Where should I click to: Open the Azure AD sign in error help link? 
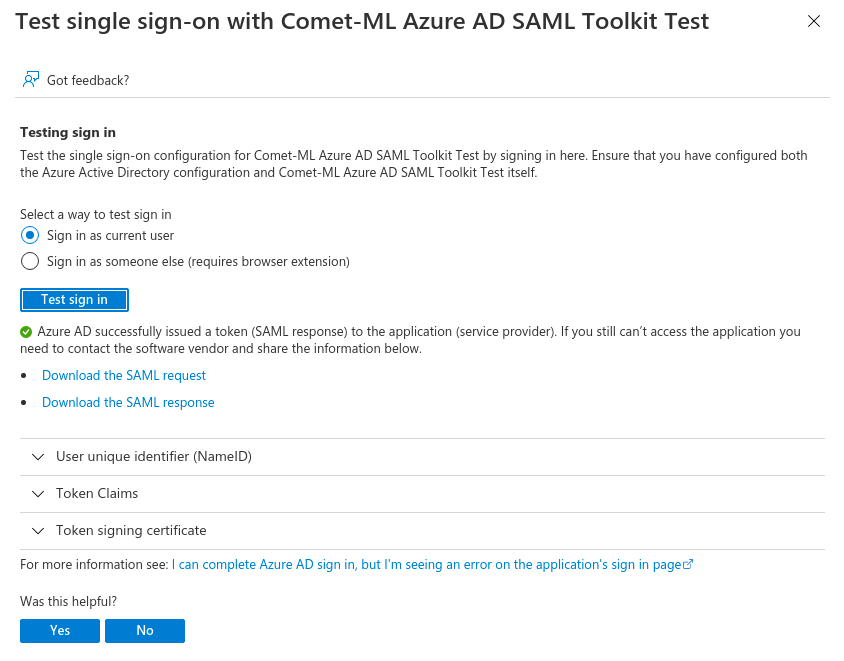point(427,564)
